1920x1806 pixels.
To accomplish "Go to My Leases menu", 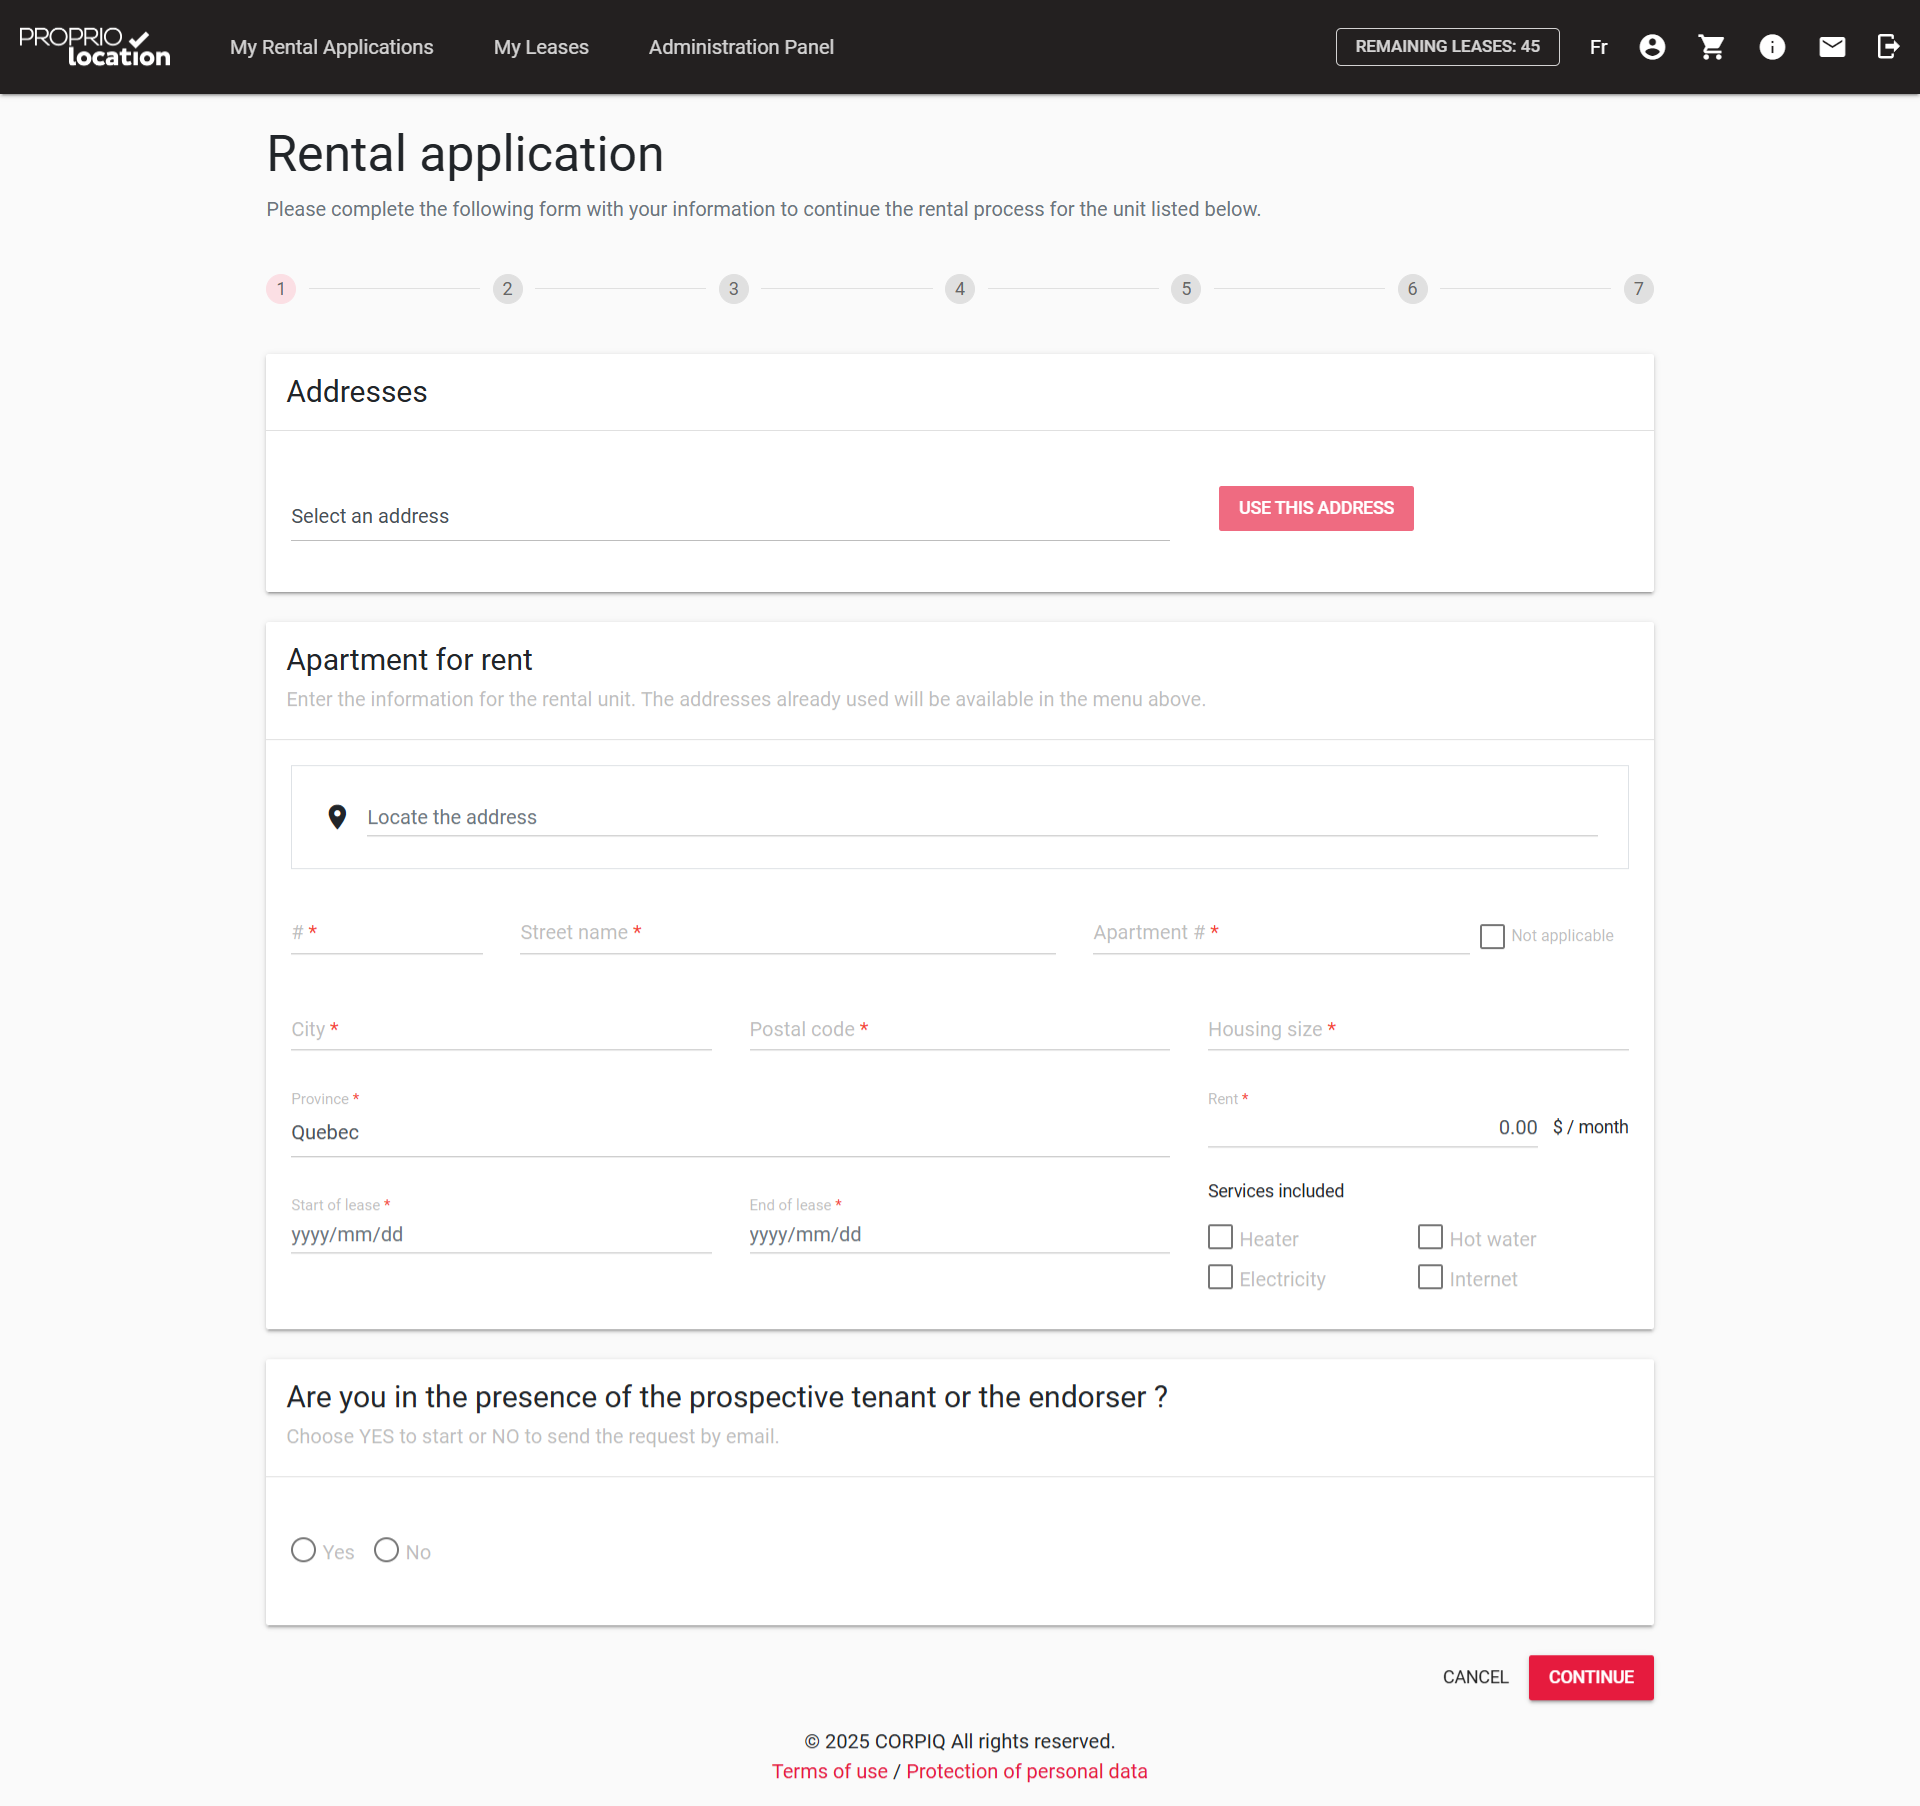I will click(x=541, y=47).
